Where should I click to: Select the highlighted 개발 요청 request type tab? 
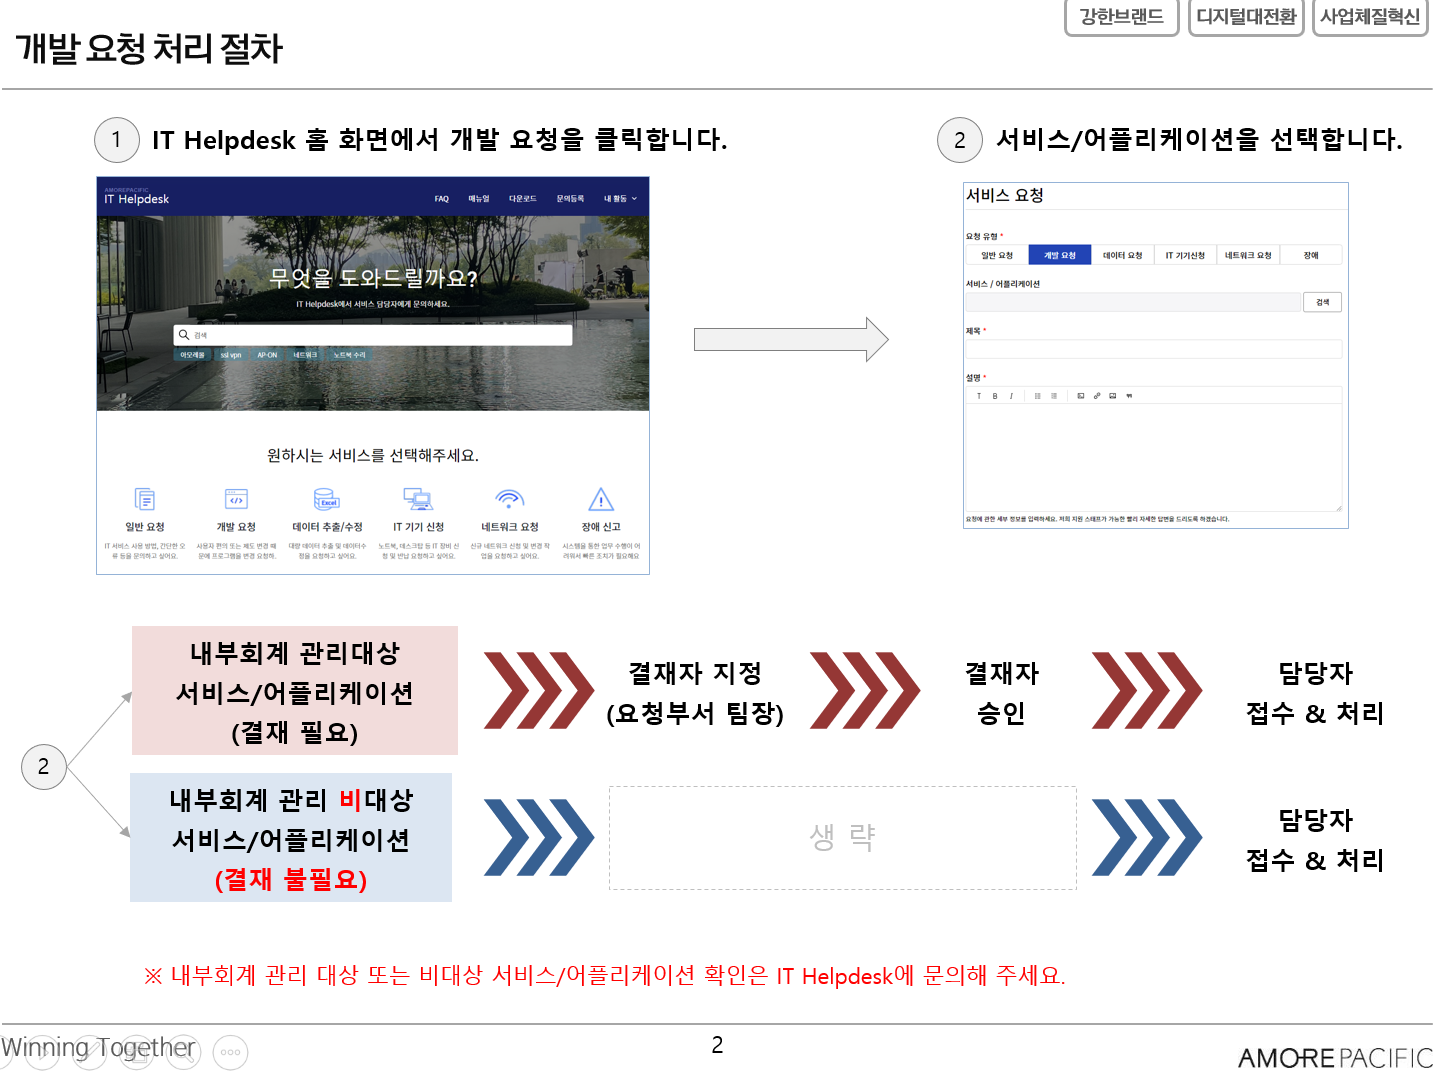coord(1060,255)
